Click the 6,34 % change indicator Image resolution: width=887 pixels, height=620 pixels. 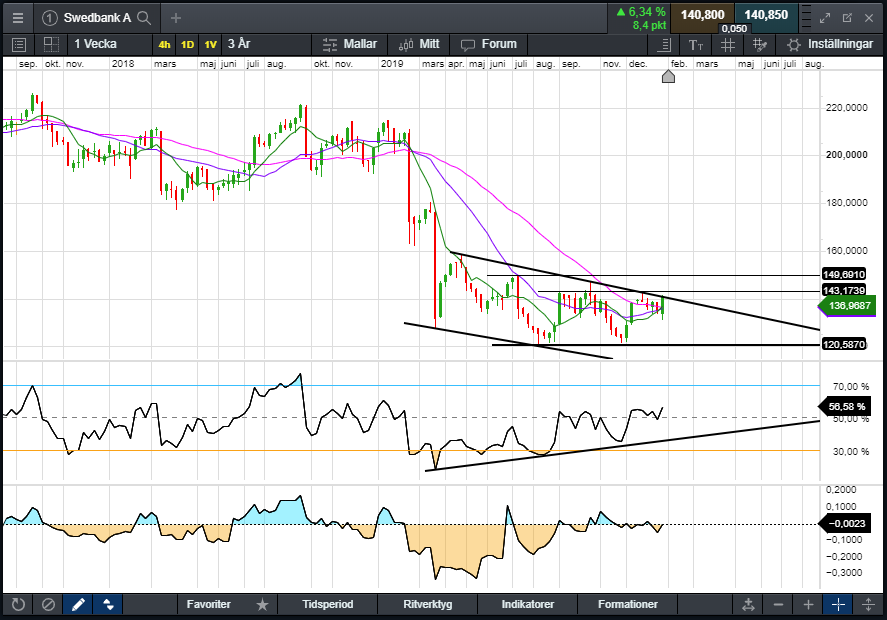tap(641, 12)
